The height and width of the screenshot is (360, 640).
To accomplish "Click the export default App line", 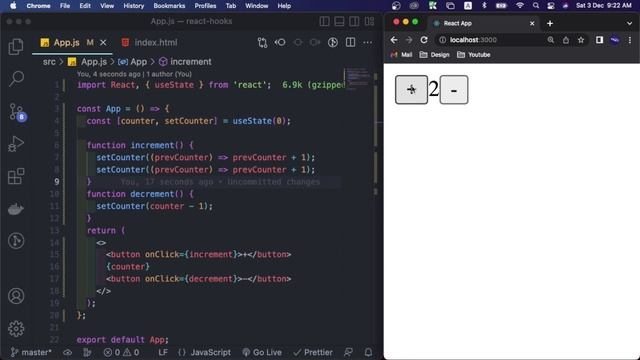I will point(122,340).
